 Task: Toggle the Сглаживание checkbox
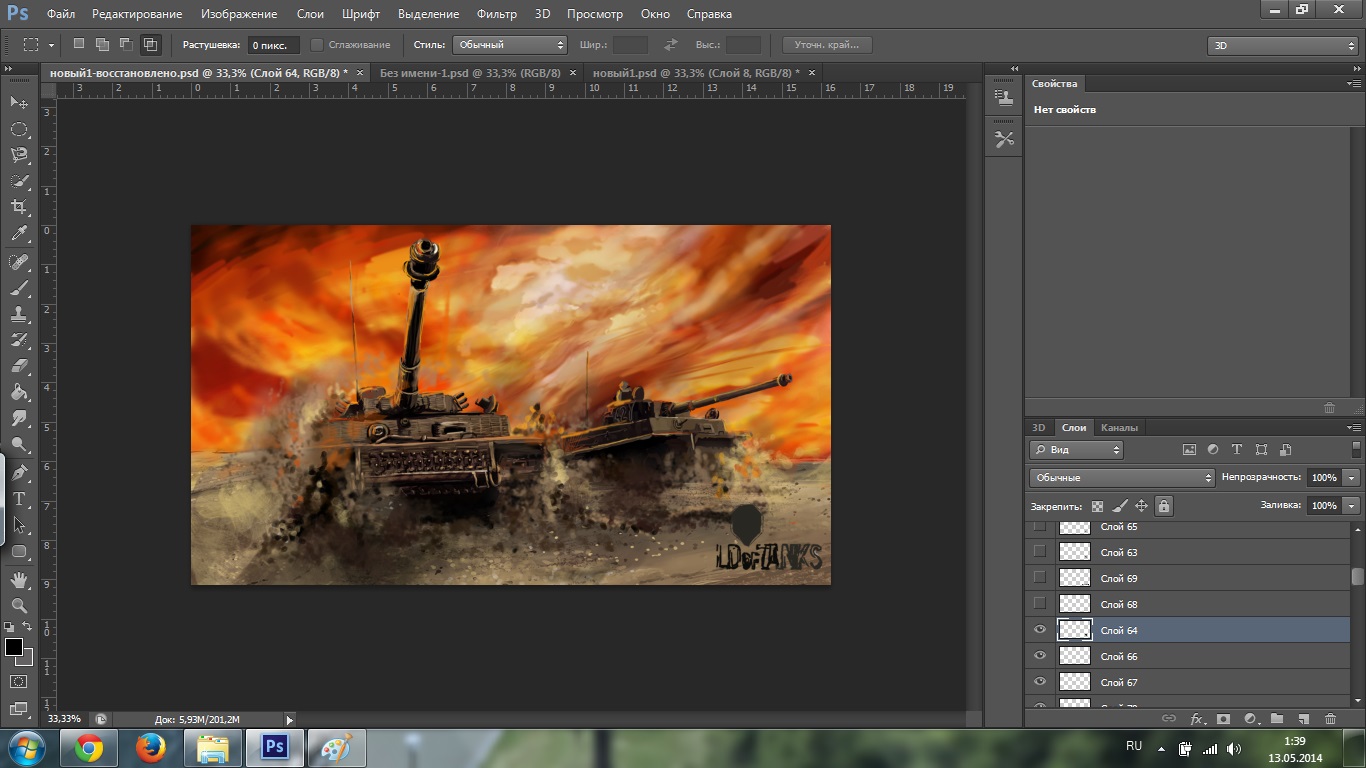point(317,45)
